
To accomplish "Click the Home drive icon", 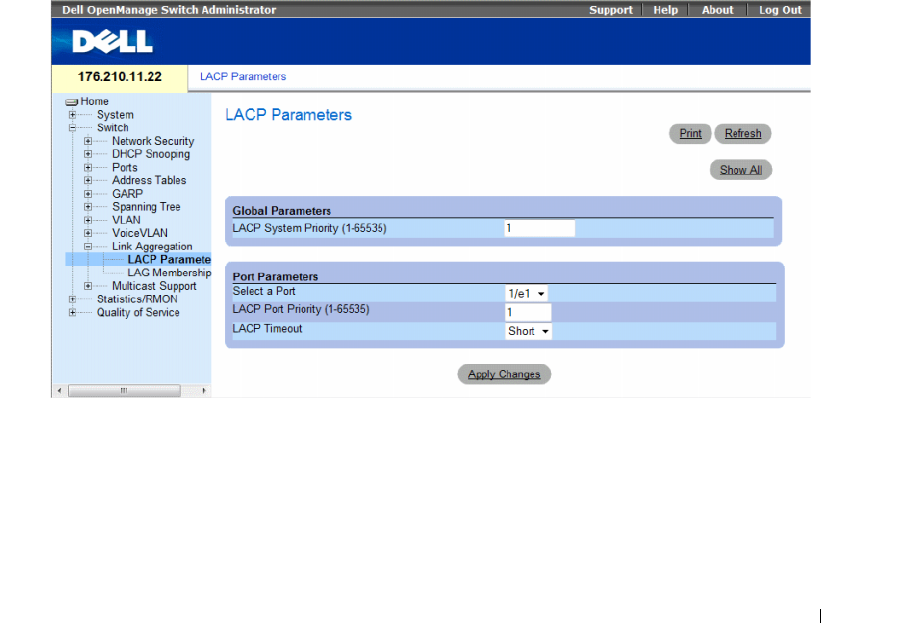I will [72, 102].
